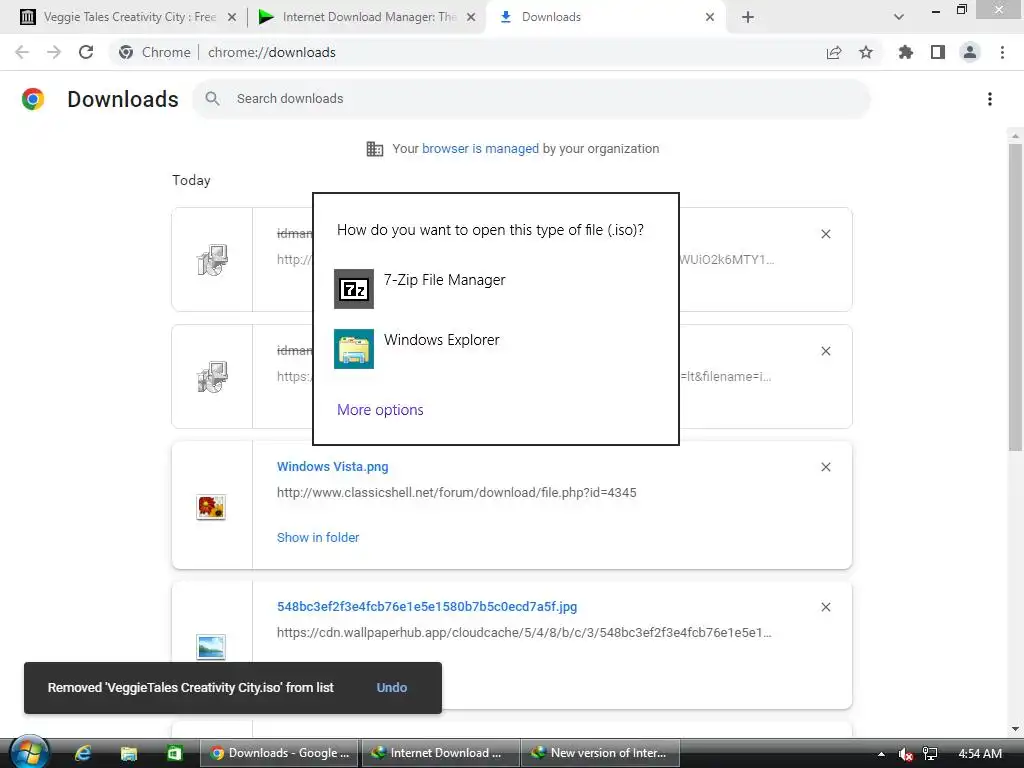Viewport: 1024px width, 768px height.
Task: Launch Internet Explorer from the taskbar
Action: coord(83,753)
